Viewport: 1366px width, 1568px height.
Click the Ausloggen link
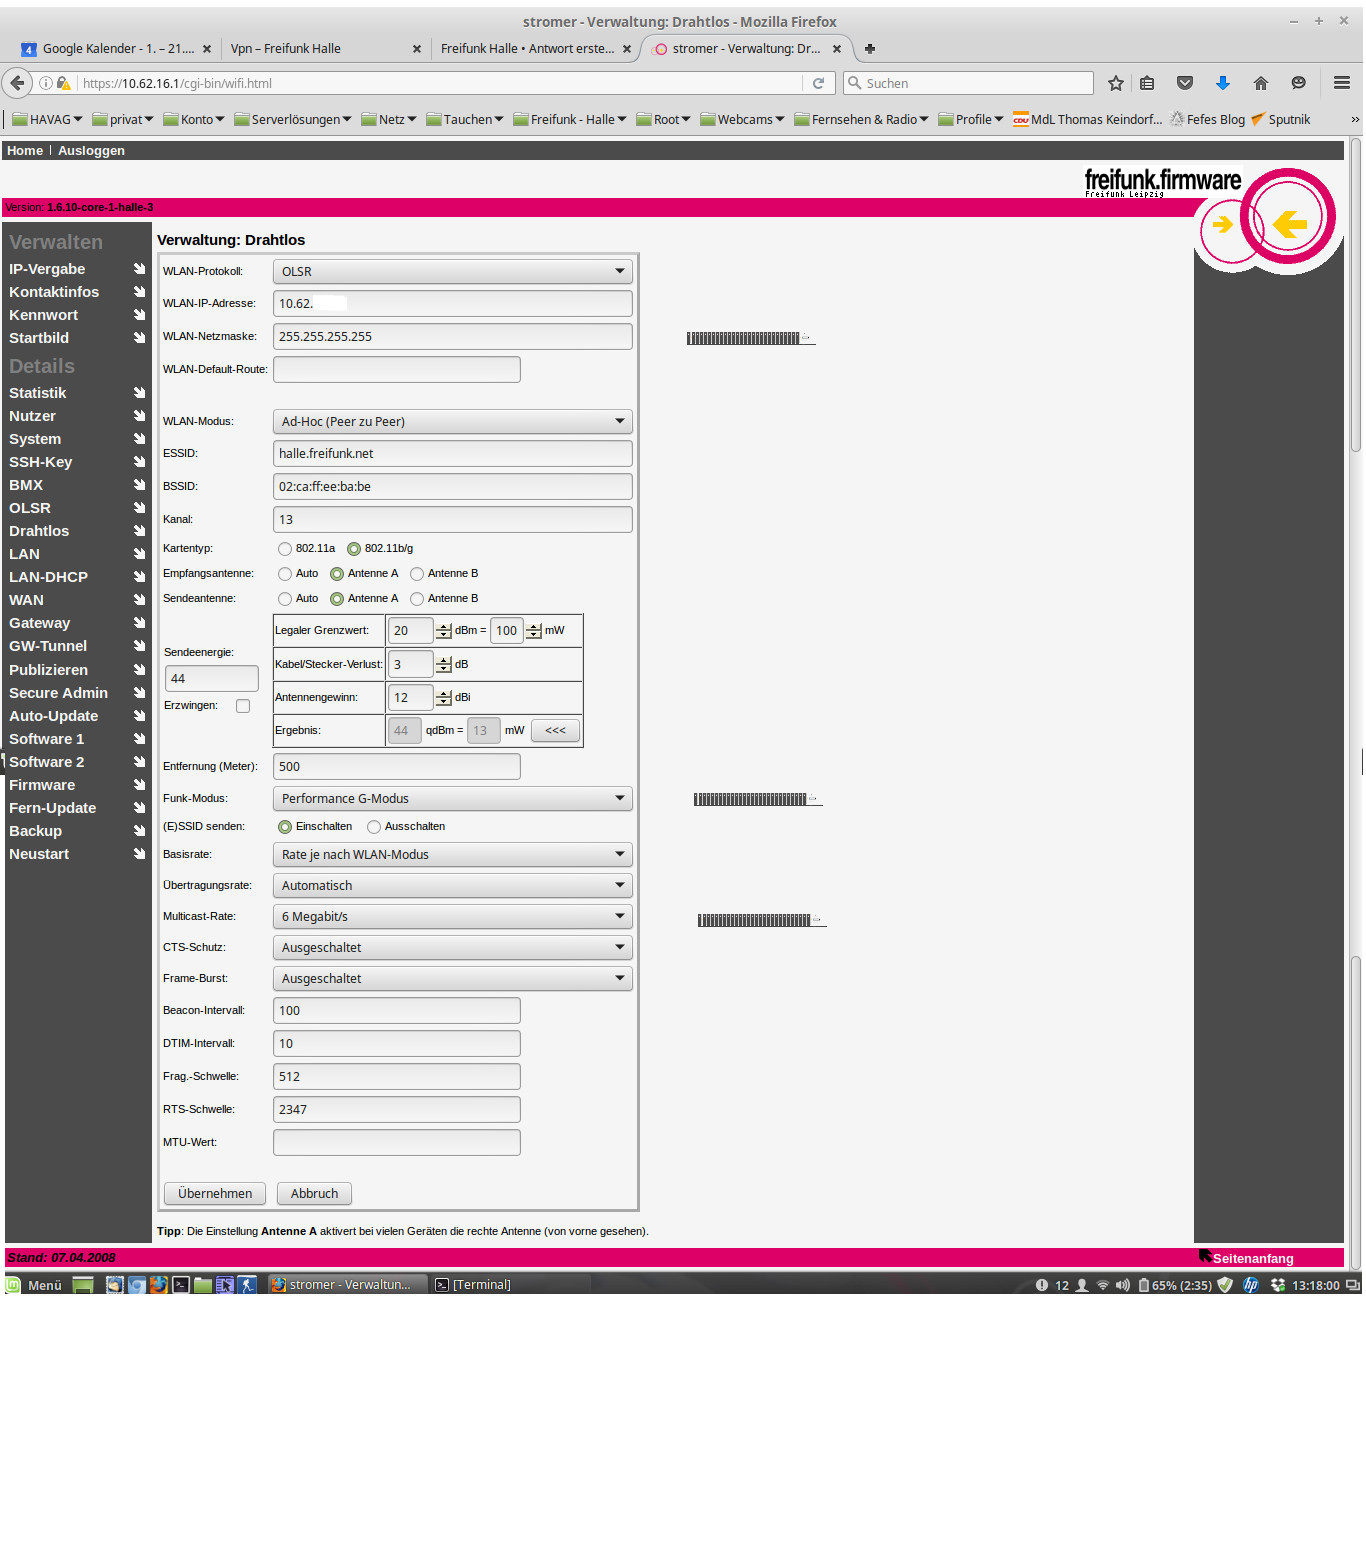[91, 151]
